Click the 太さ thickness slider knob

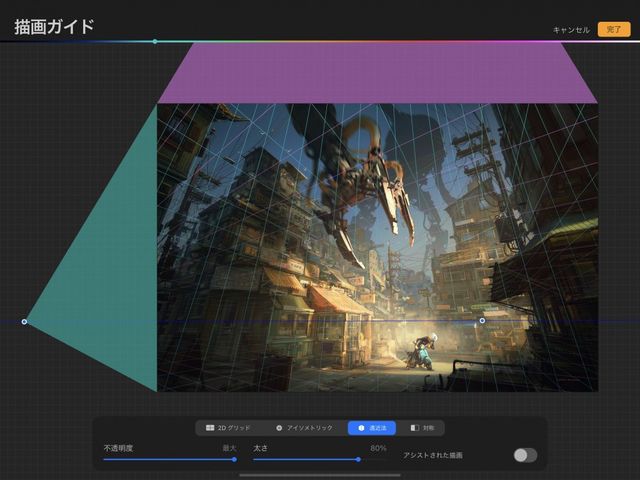[358, 459]
